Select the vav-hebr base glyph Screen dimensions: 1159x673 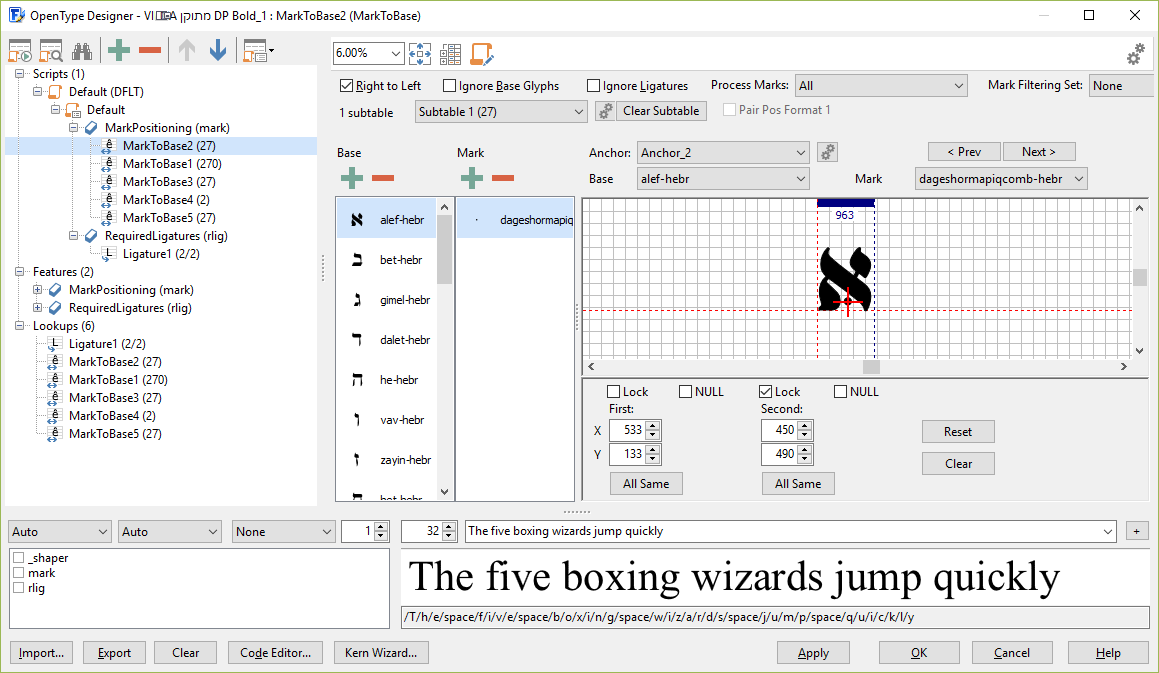coord(386,419)
